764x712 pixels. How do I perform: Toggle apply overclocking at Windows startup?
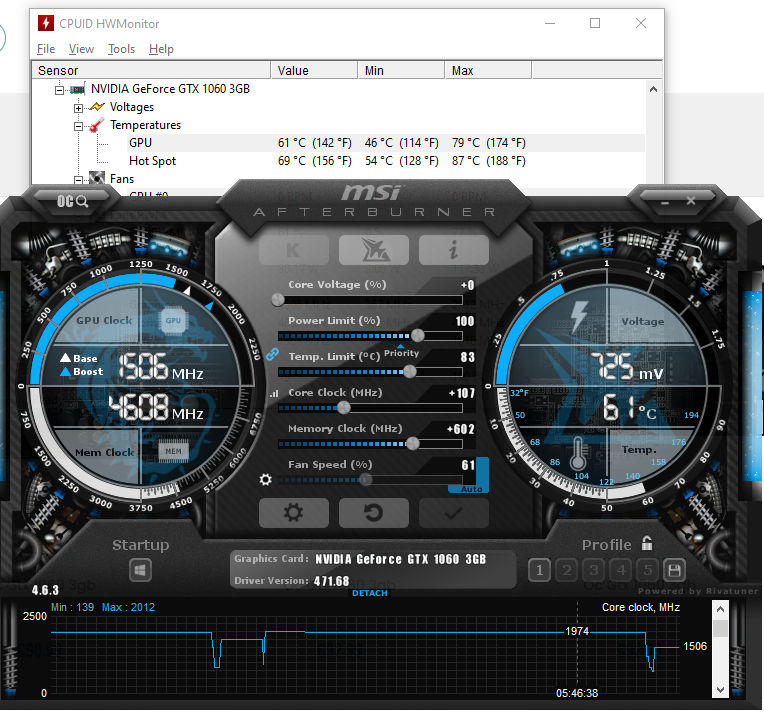click(x=140, y=570)
